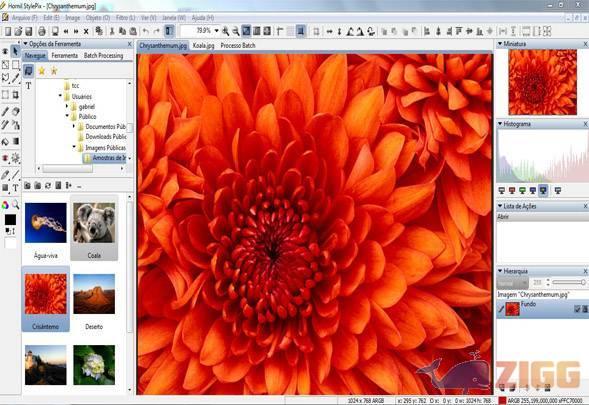Screen dimensions: 589x405
Task: Click the black X delete icon in toolbar
Action: [x=86, y=31]
